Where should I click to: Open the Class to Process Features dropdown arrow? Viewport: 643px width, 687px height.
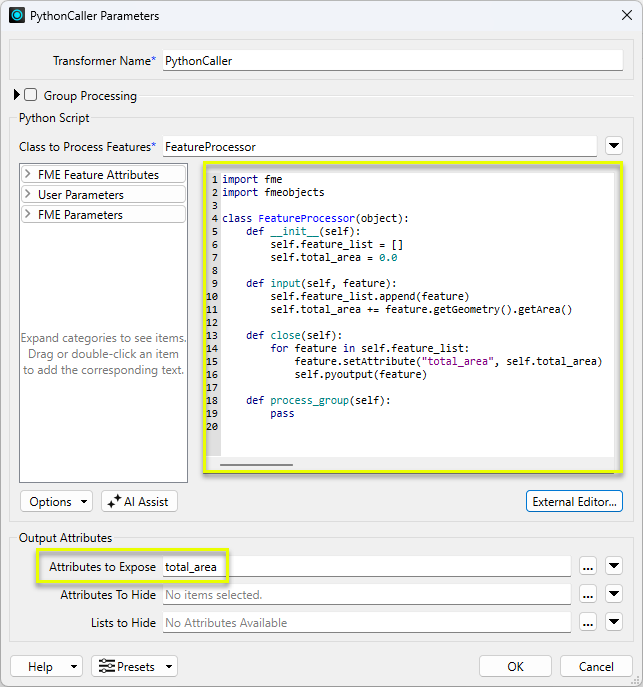614,147
